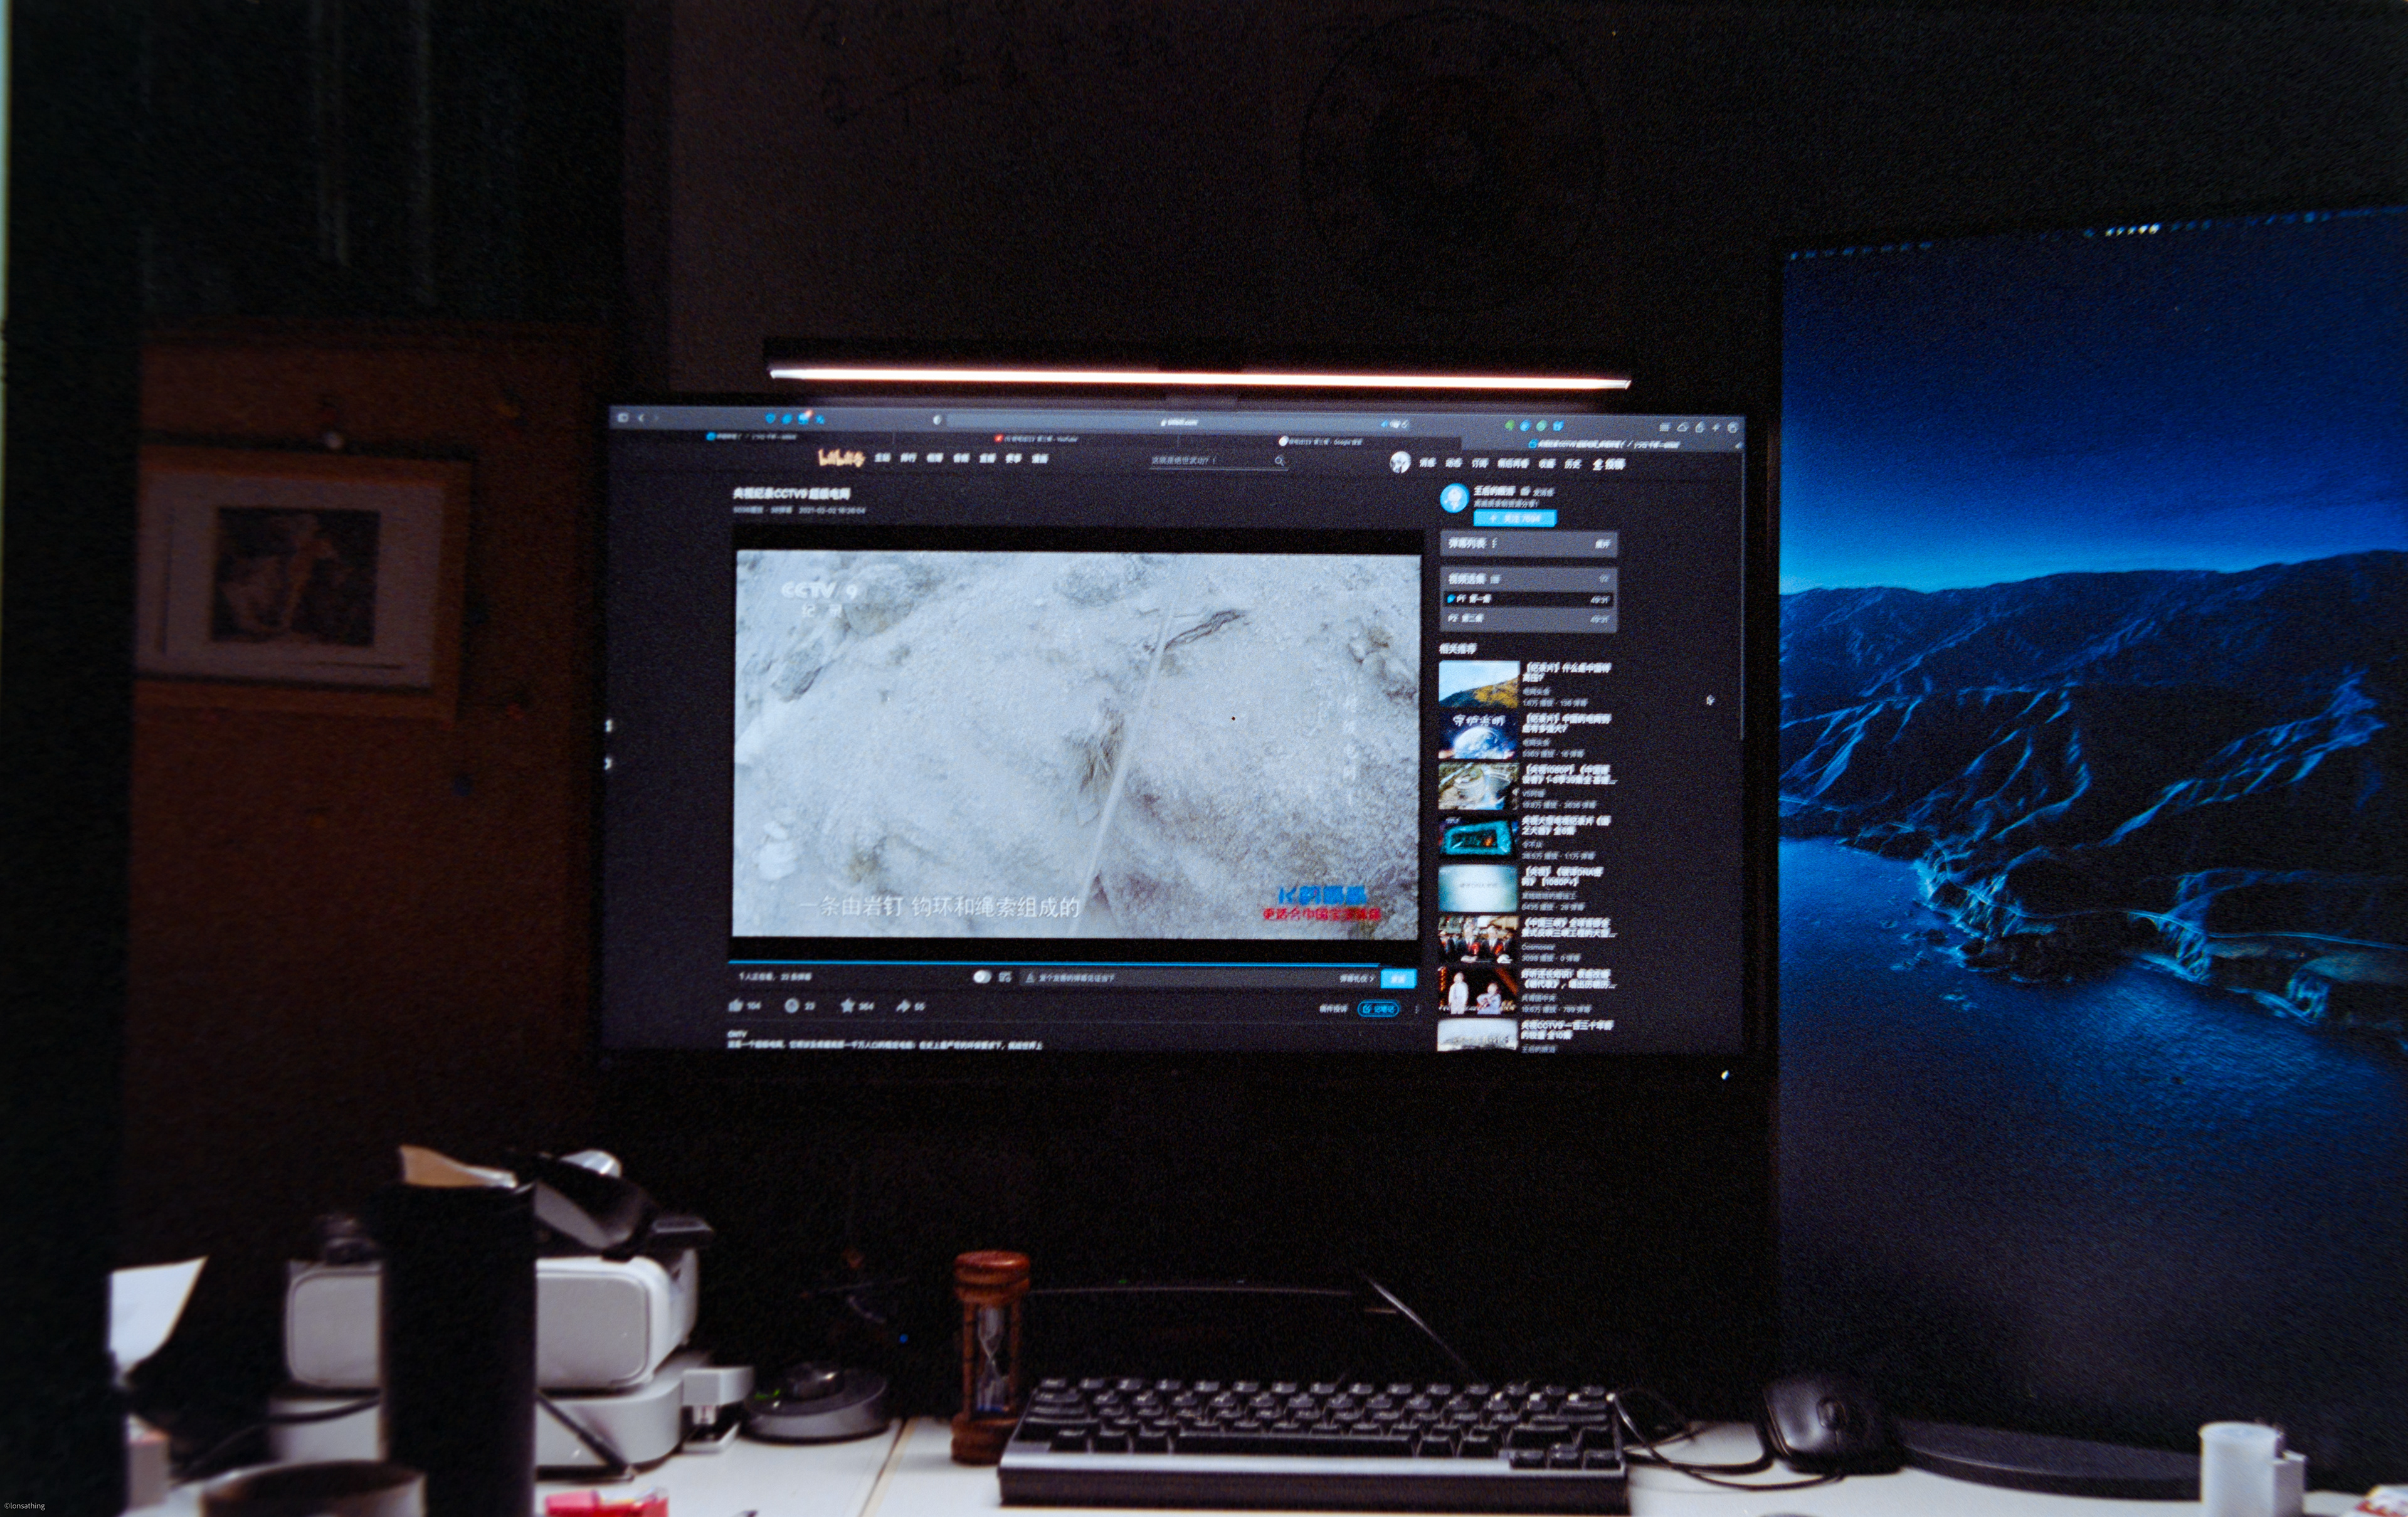The width and height of the screenshot is (2408, 1517).
Task: Click the coin icon below the video
Action: (x=791, y=1006)
